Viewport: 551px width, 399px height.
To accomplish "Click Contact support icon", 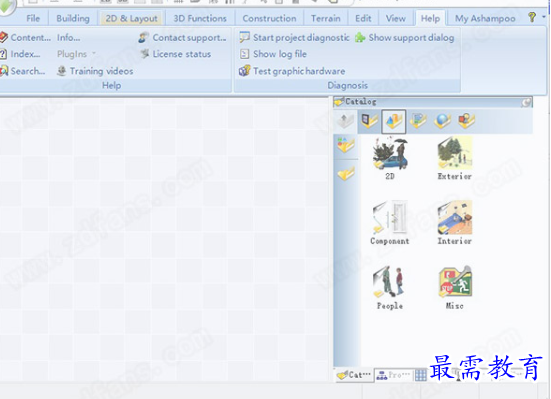I will pyautogui.click(x=143, y=37).
